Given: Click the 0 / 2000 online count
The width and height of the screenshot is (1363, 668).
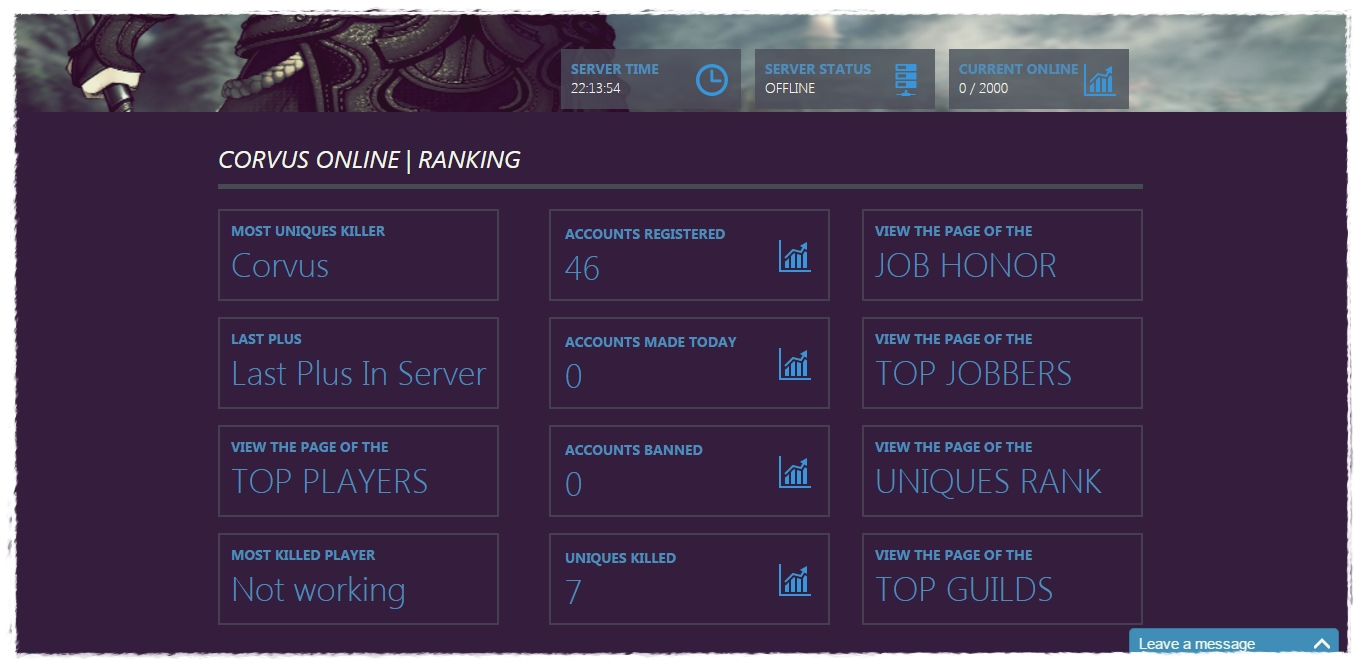Looking at the screenshot, I should pyautogui.click(x=983, y=88).
